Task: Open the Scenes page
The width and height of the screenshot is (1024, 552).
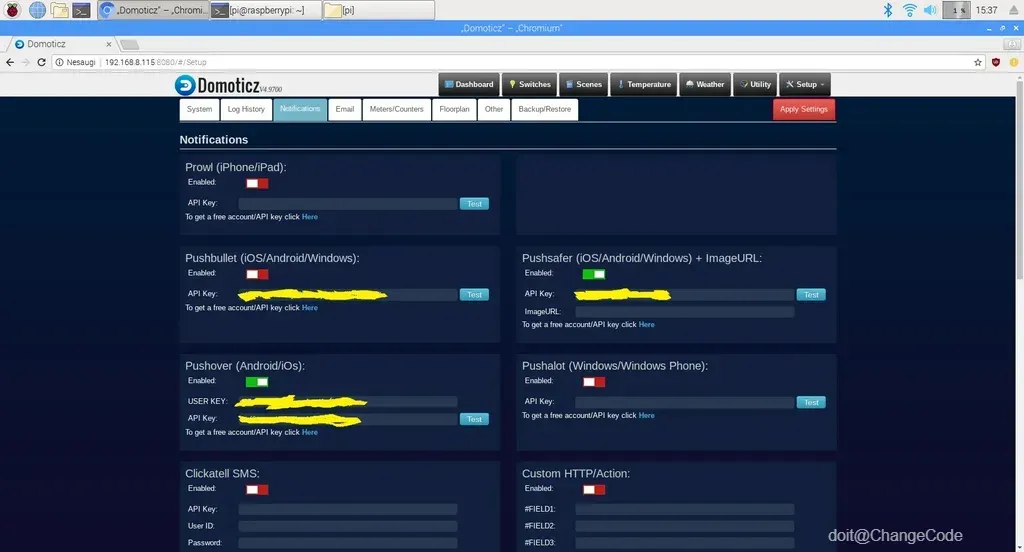Action: point(584,84)
